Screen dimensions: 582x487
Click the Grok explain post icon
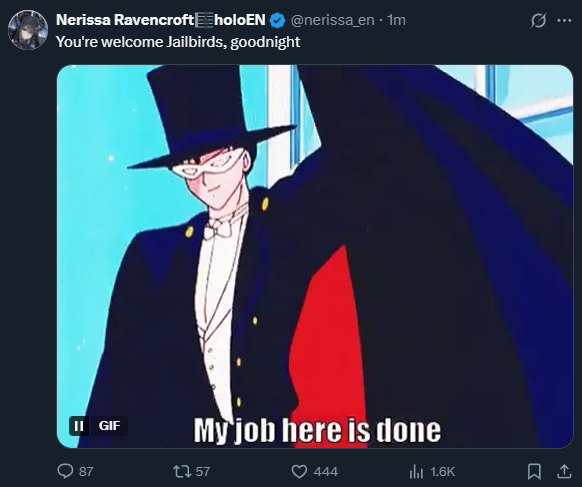(538, 20)
